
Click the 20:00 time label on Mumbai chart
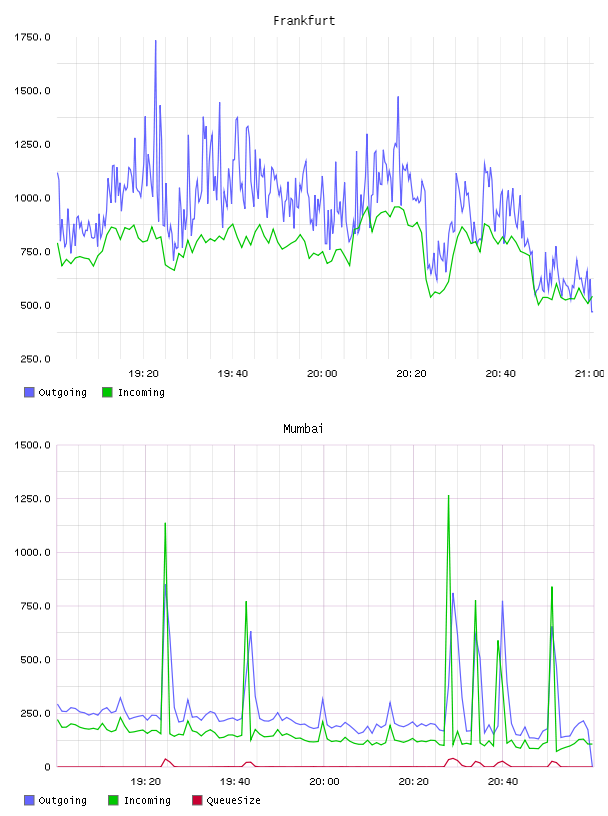[x=324, y=781]
